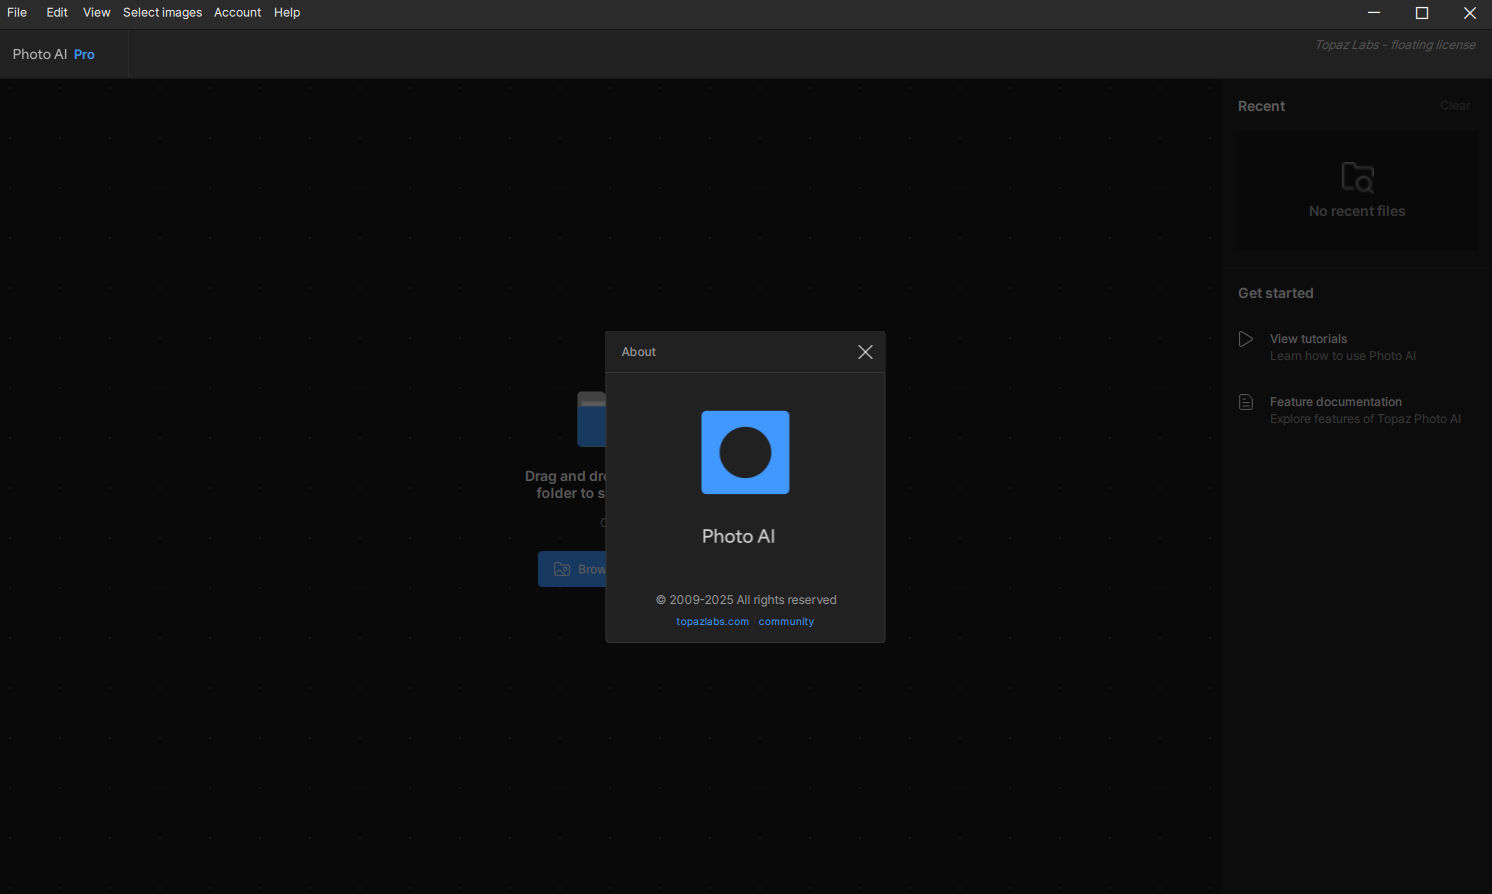Image resolution: width=1492 pixels, height=894 pixels.
Task: Click the document icon beside Feature documentation
Action: click(1246, 402)
